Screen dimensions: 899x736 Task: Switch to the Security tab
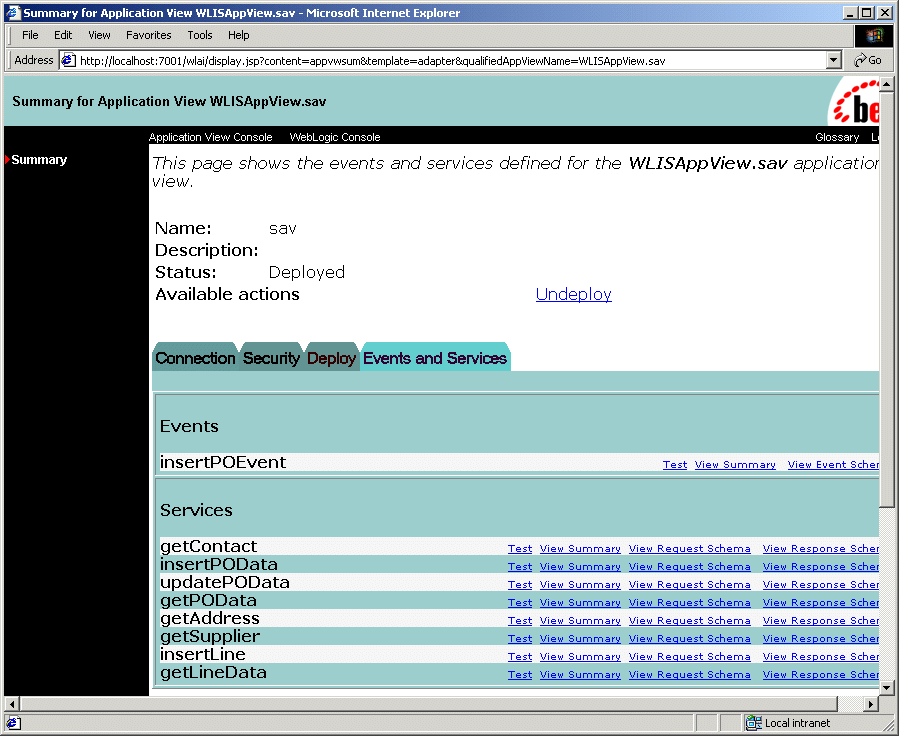271,358
